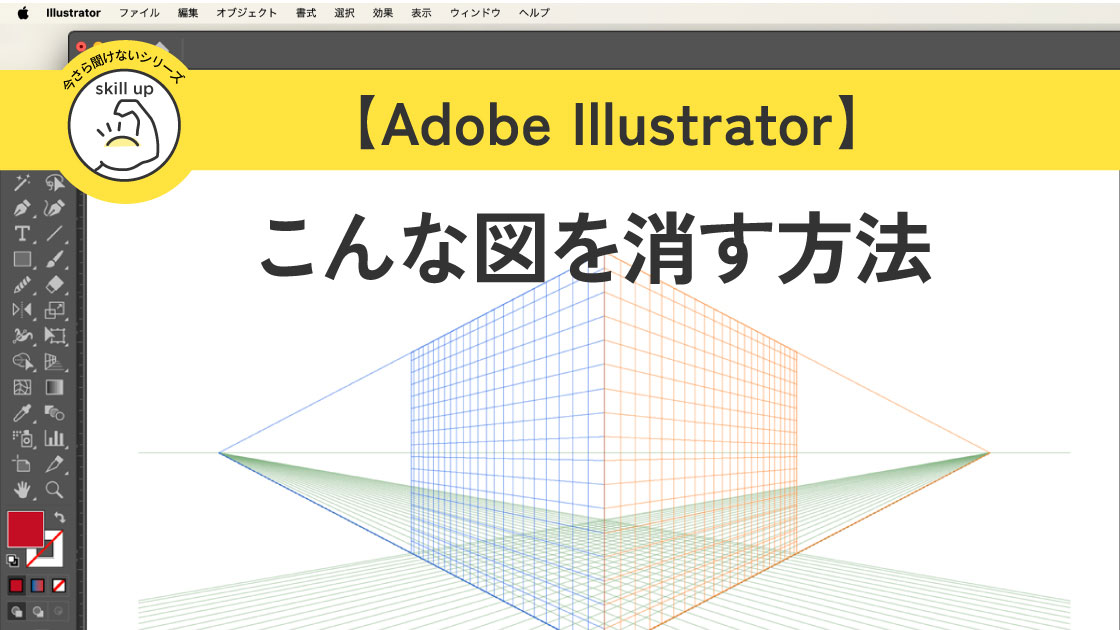Select the Type tool
1120x630 pixels.
tap(22, 234)
